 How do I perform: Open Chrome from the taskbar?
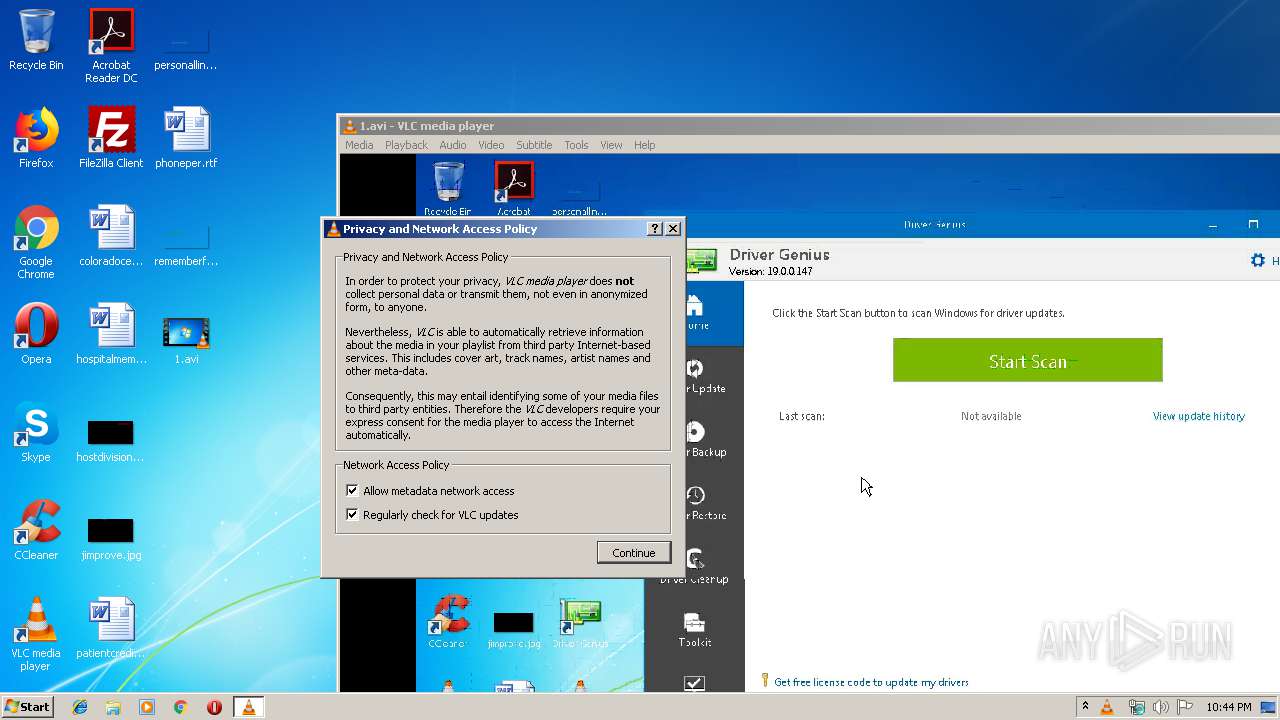coord(180,707)
